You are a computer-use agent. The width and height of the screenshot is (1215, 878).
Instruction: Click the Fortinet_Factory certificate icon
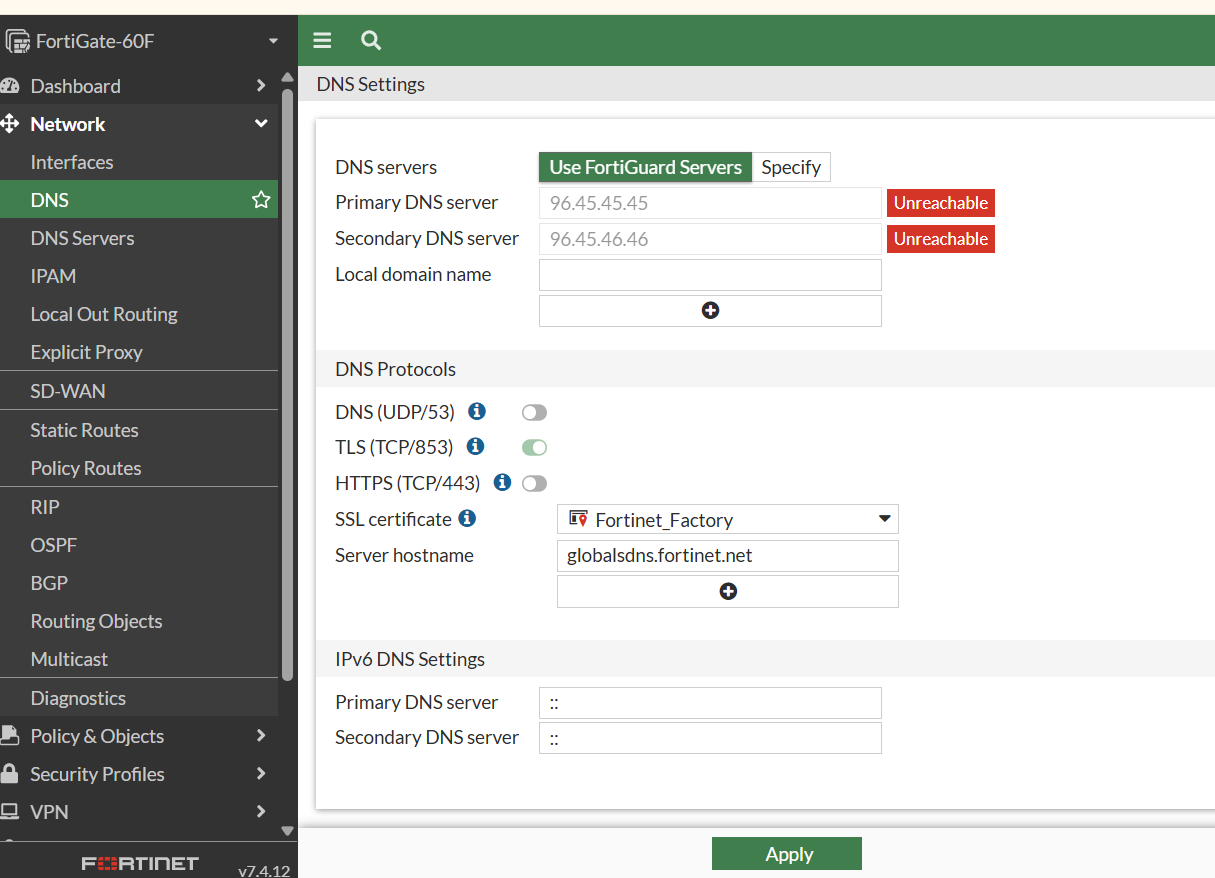(578, 519)
